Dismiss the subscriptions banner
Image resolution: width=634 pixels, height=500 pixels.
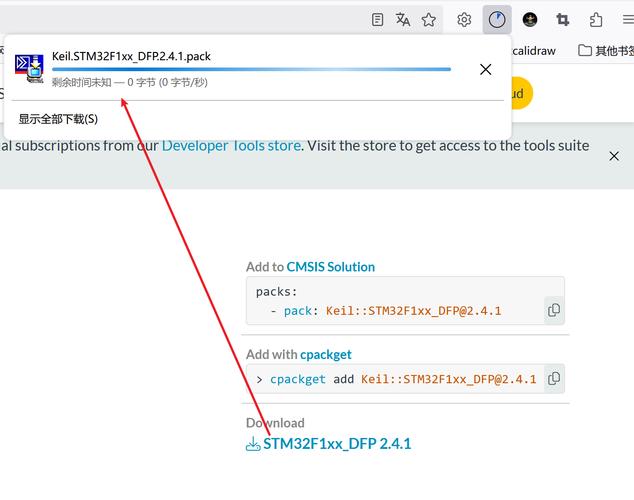pos(614,156)
